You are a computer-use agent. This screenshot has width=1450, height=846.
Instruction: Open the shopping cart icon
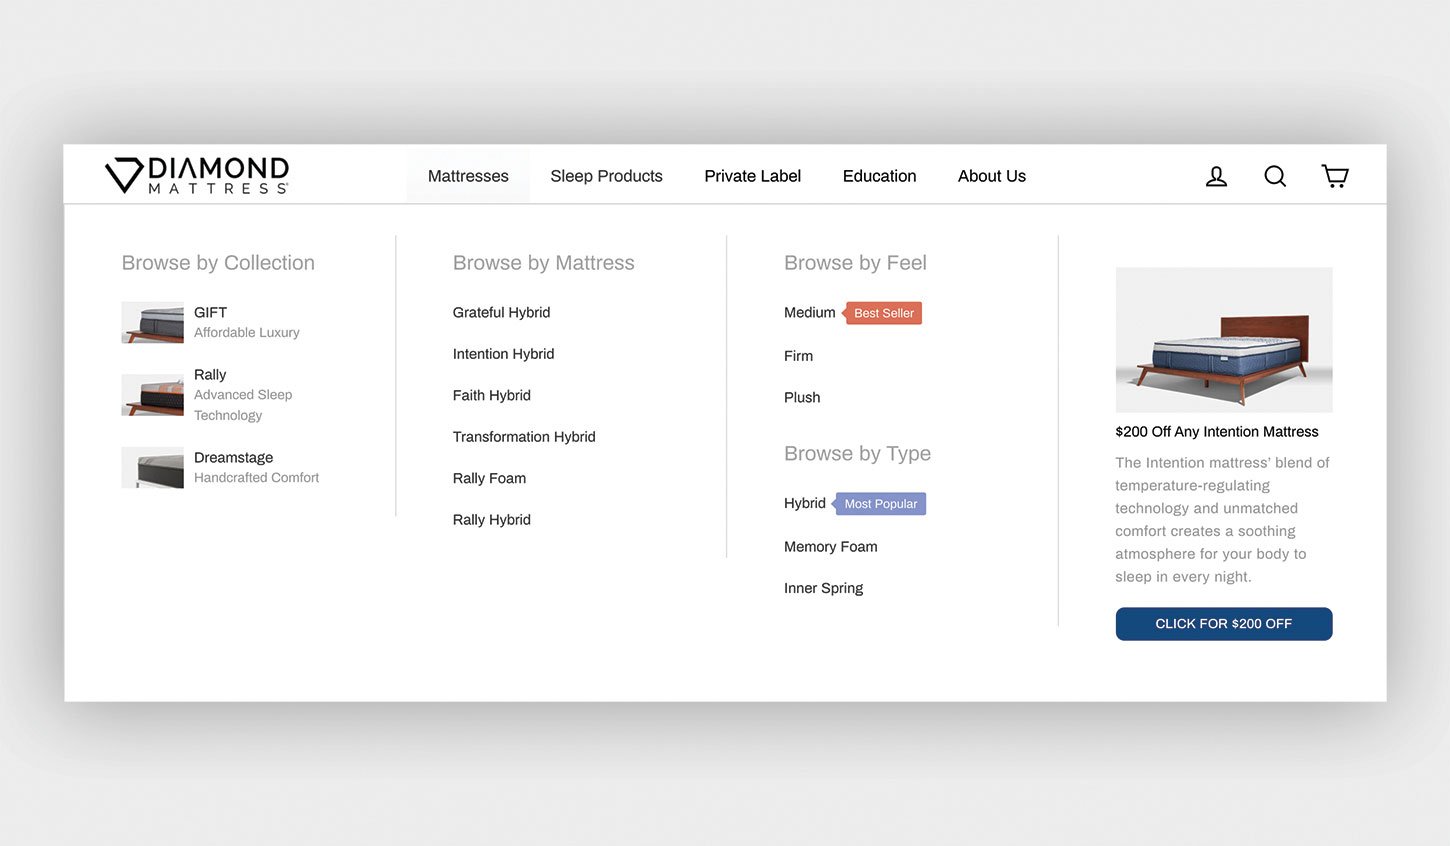pos(1335,177)
